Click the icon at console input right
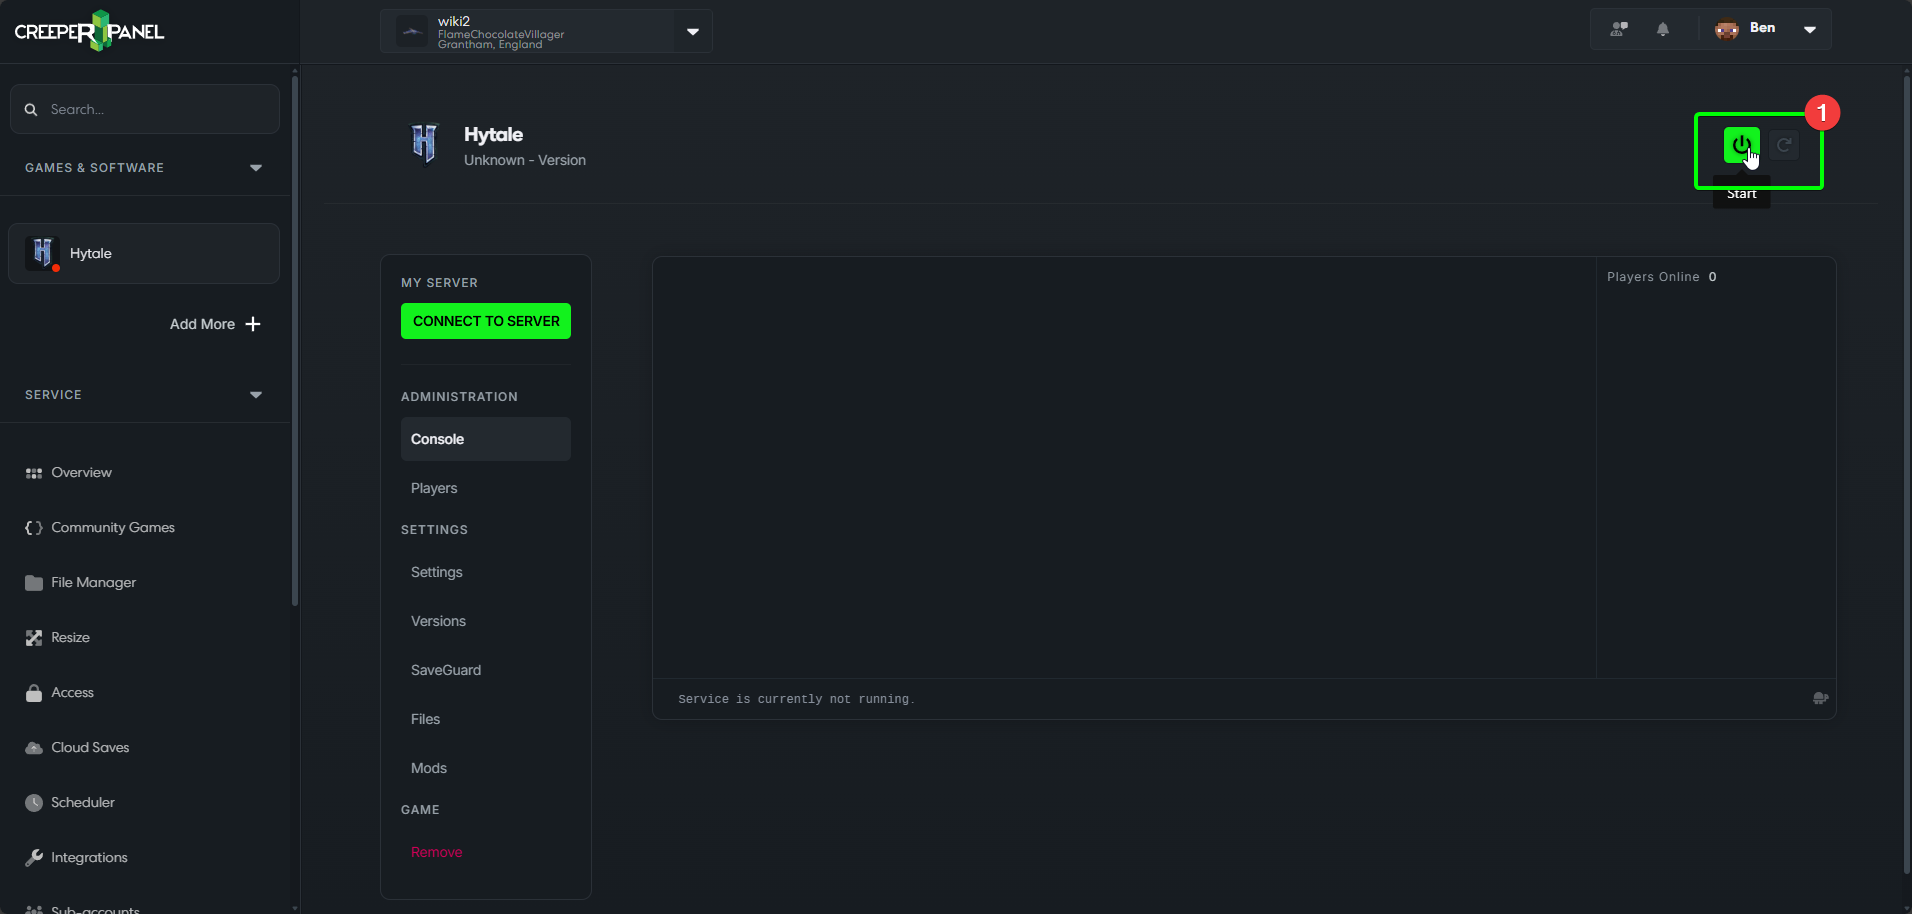This screenshot has width=1912, height=914. click(x=1820, y=698)
